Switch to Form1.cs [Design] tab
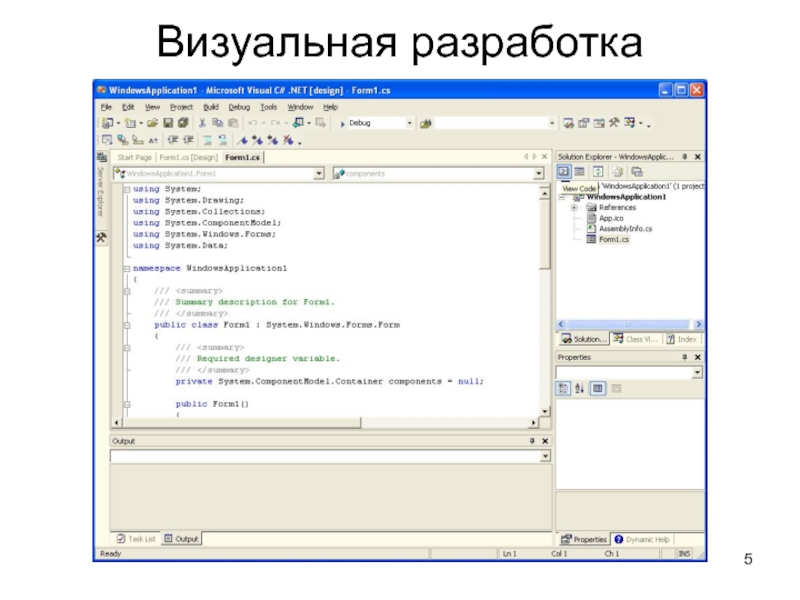Screen dimensions: 800x600 point(188,157)
